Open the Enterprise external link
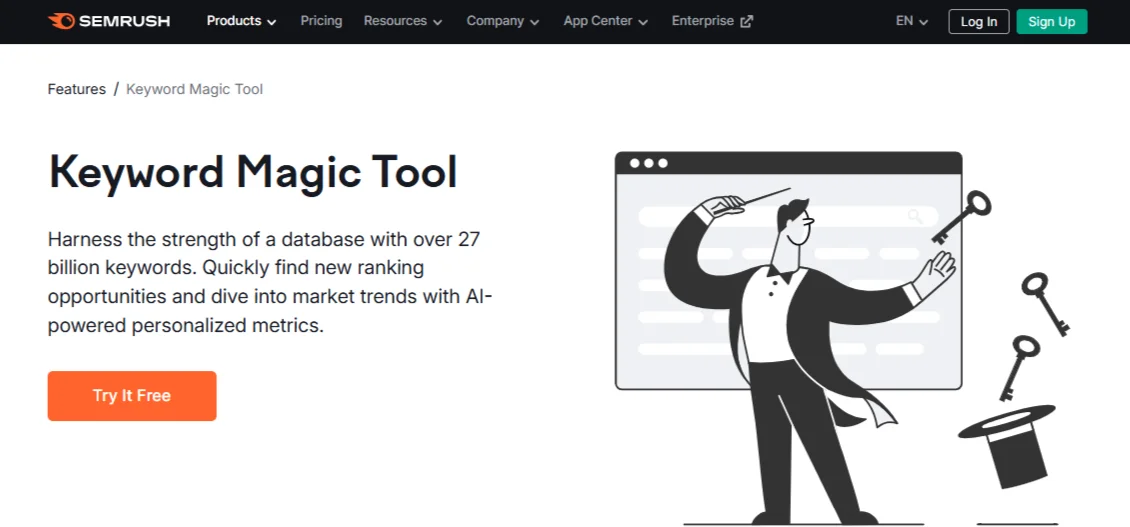 coord(712,21)
